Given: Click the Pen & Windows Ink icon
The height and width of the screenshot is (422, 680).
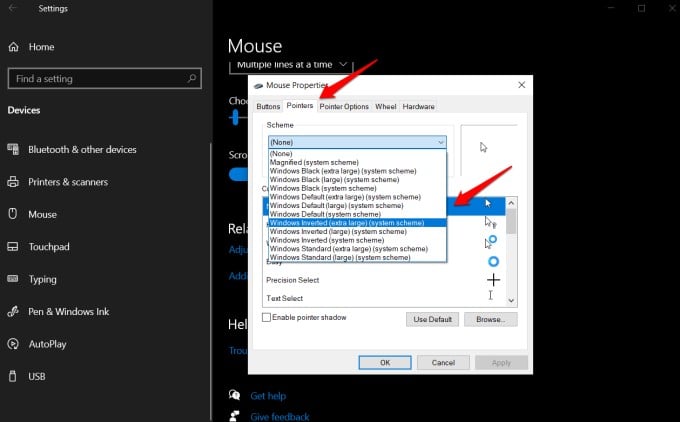Looking at the screenshot, I should [x=13, y=311].
